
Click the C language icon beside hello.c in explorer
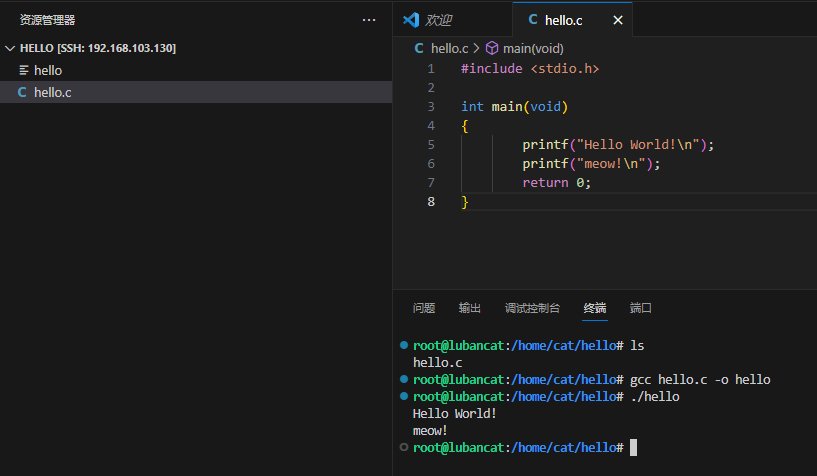point(22,92)
